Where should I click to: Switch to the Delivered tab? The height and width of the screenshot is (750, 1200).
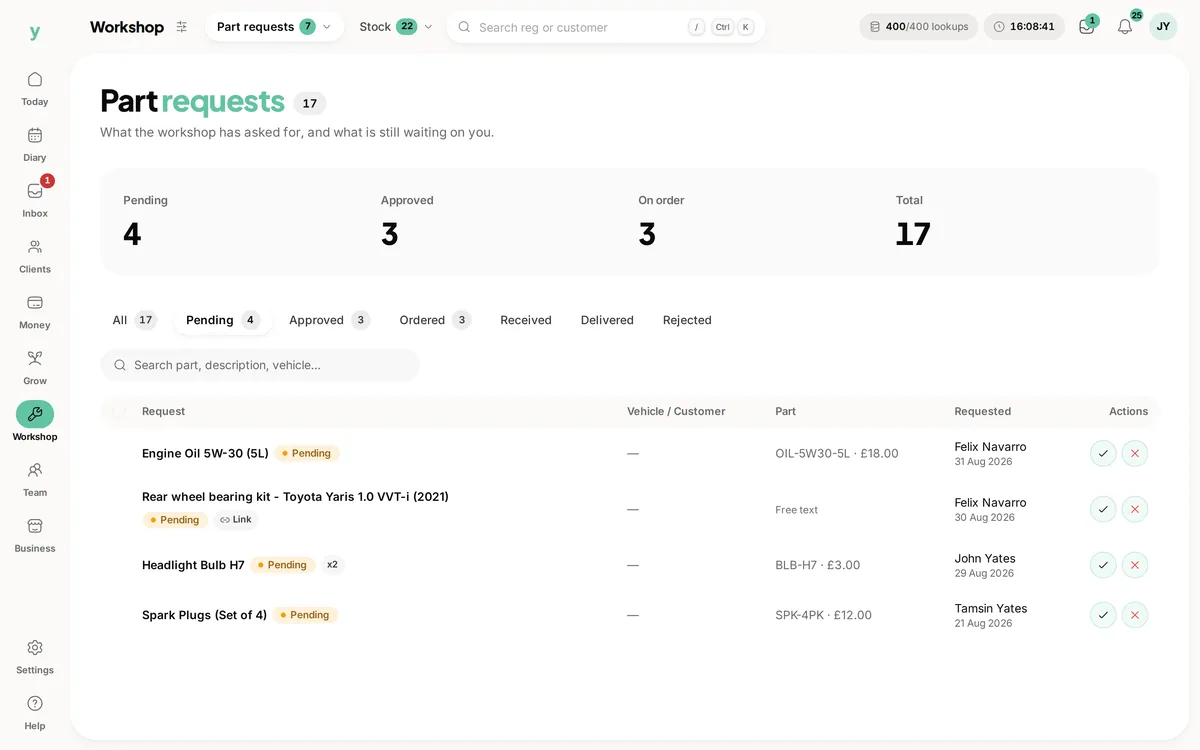click(607, 320)
